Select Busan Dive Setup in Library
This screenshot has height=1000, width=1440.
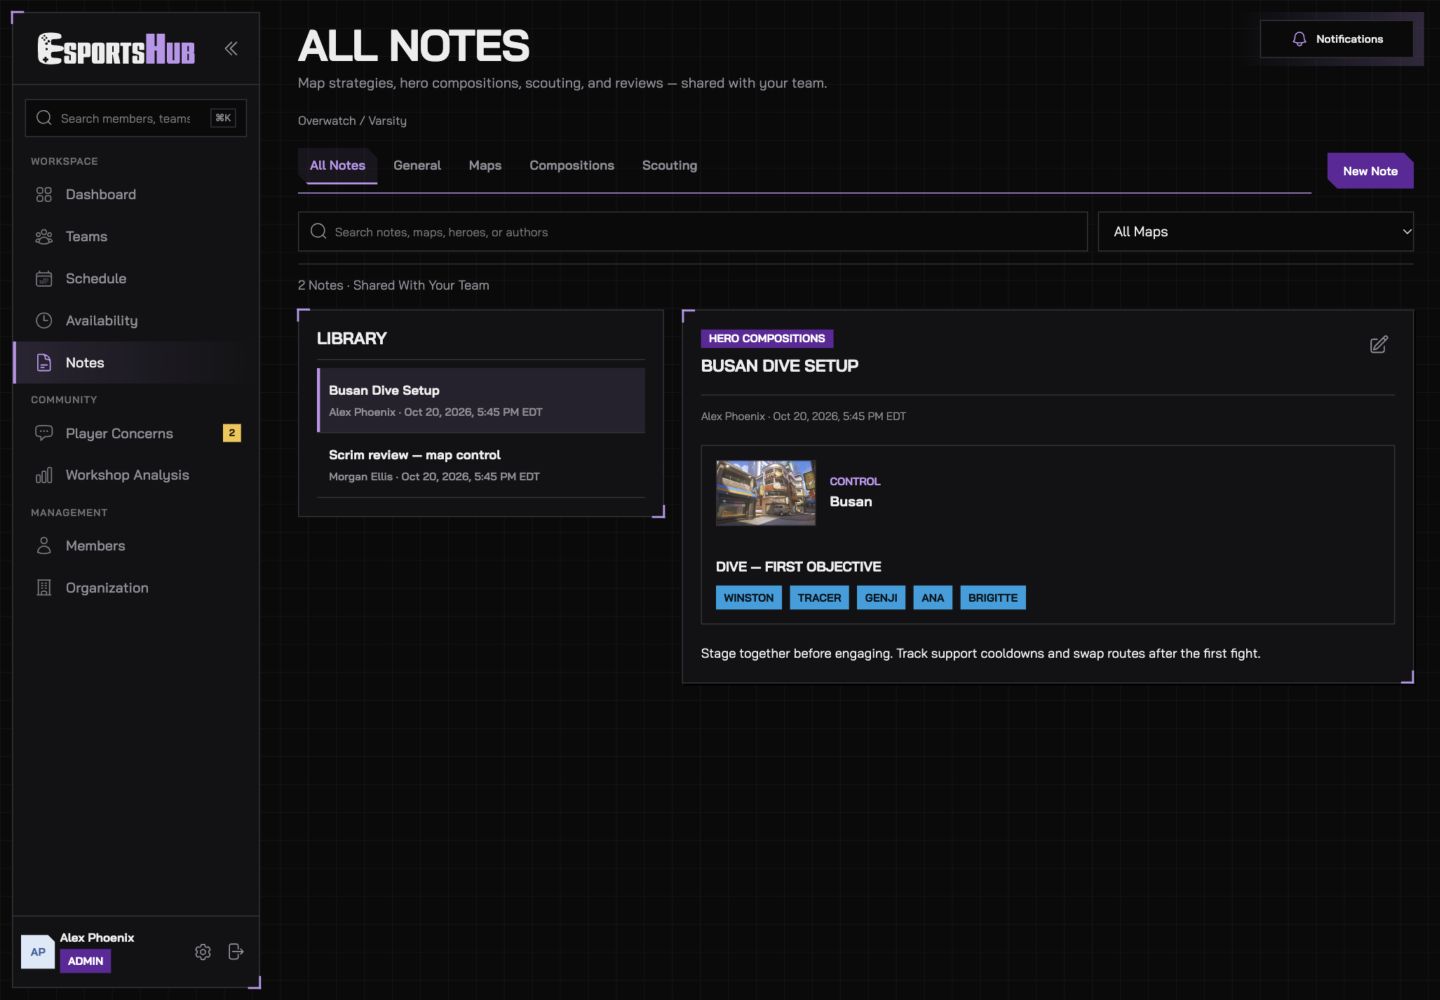481,400
